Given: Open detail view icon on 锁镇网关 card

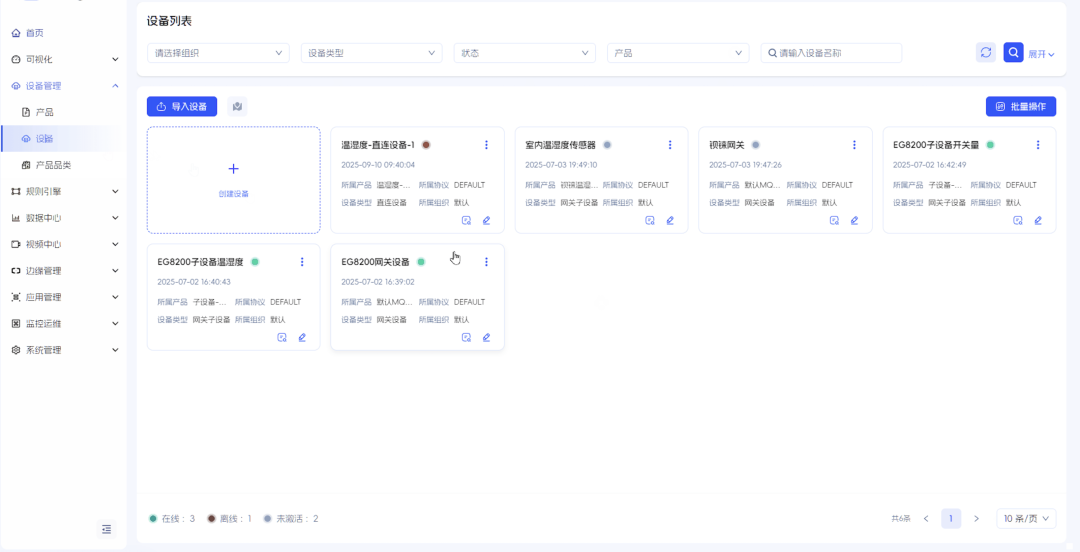Looking at the screenshot, I should click(834, 221).
